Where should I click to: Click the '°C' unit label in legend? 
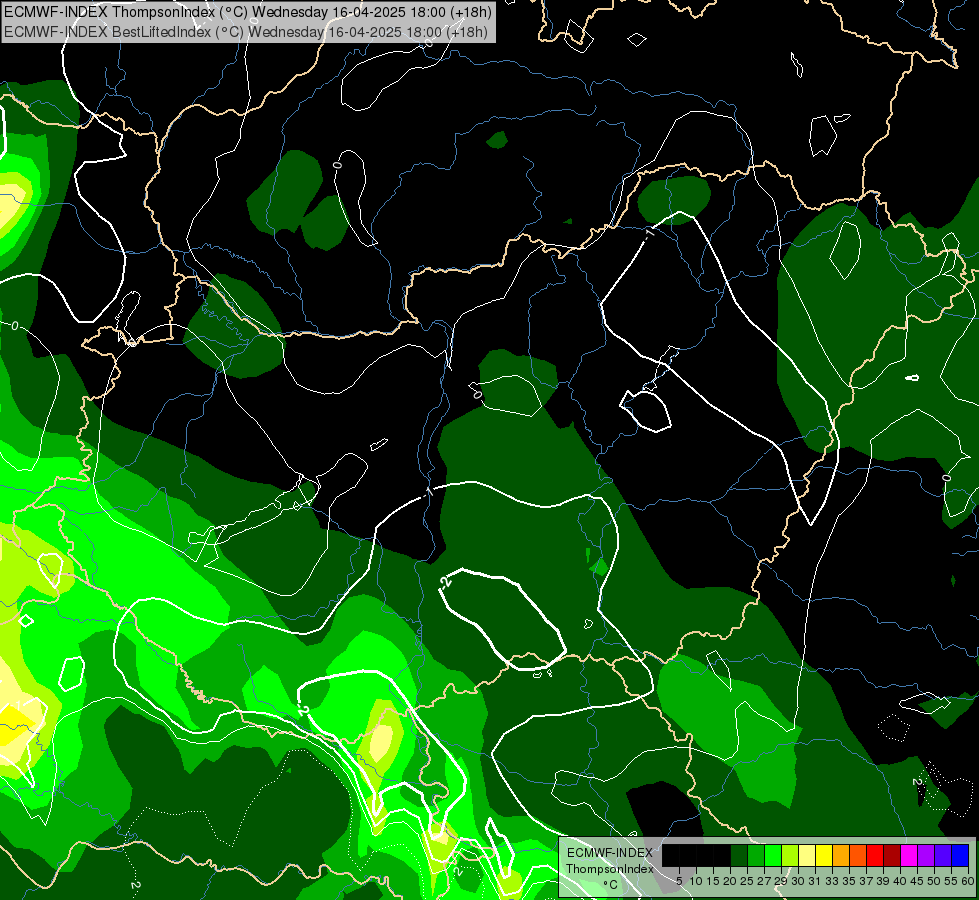(x=611, y=885)
